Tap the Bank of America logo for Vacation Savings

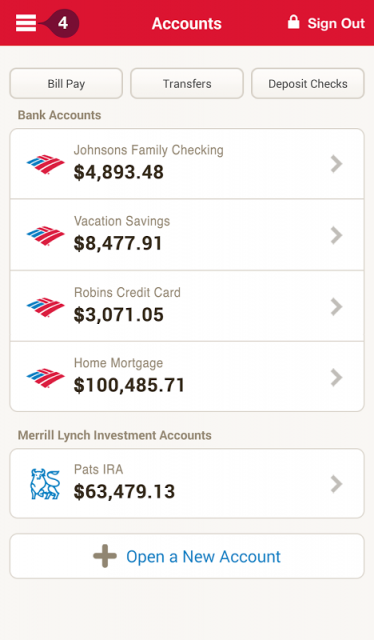coord(45,236)
